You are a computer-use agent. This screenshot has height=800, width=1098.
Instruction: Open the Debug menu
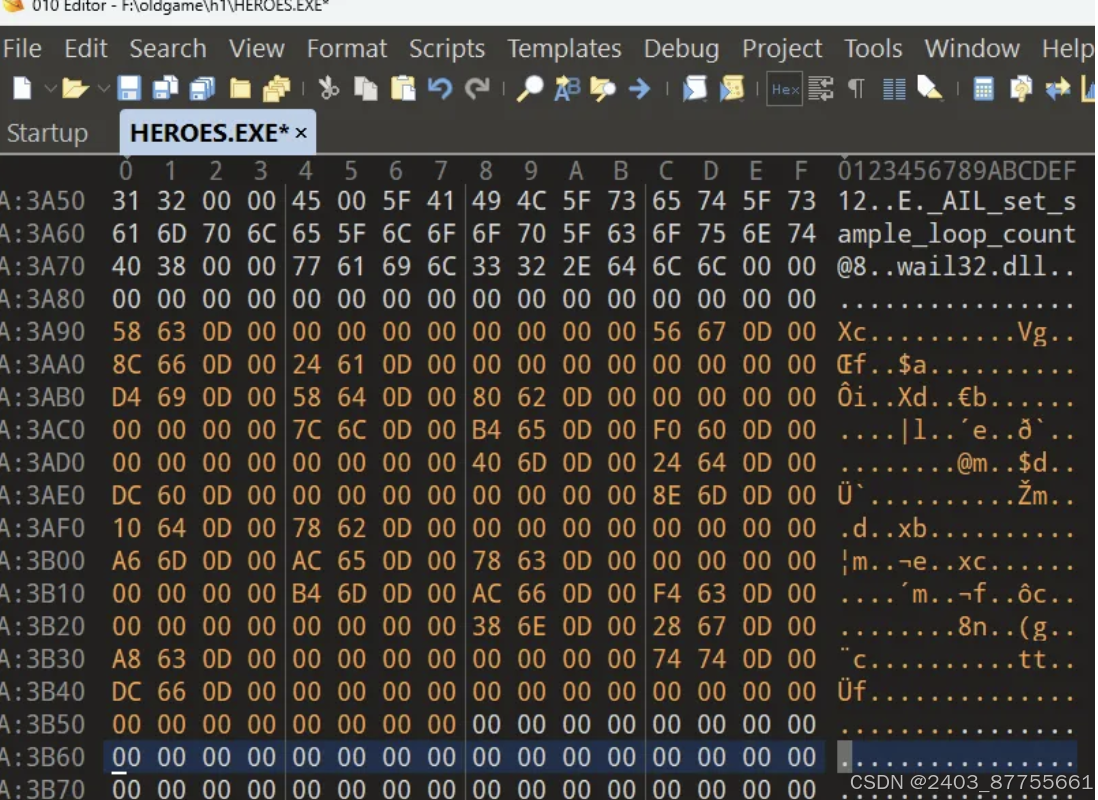[681, 48]
